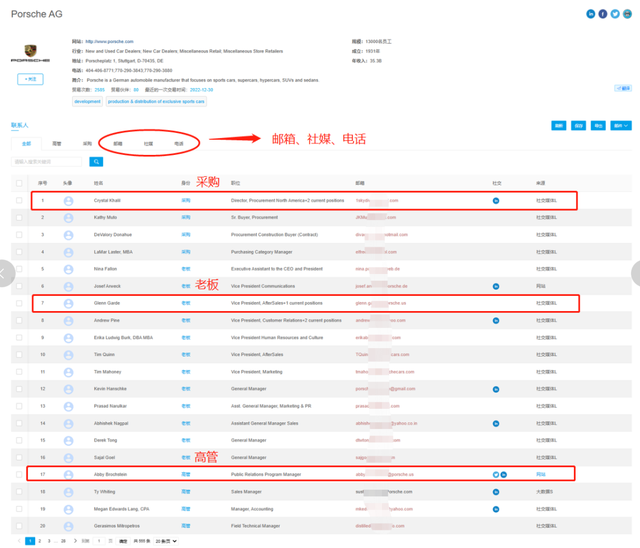Check the box for DeValory Donahue's row
The height and width of the screenshot is (548, 640).
click(19, 235)
